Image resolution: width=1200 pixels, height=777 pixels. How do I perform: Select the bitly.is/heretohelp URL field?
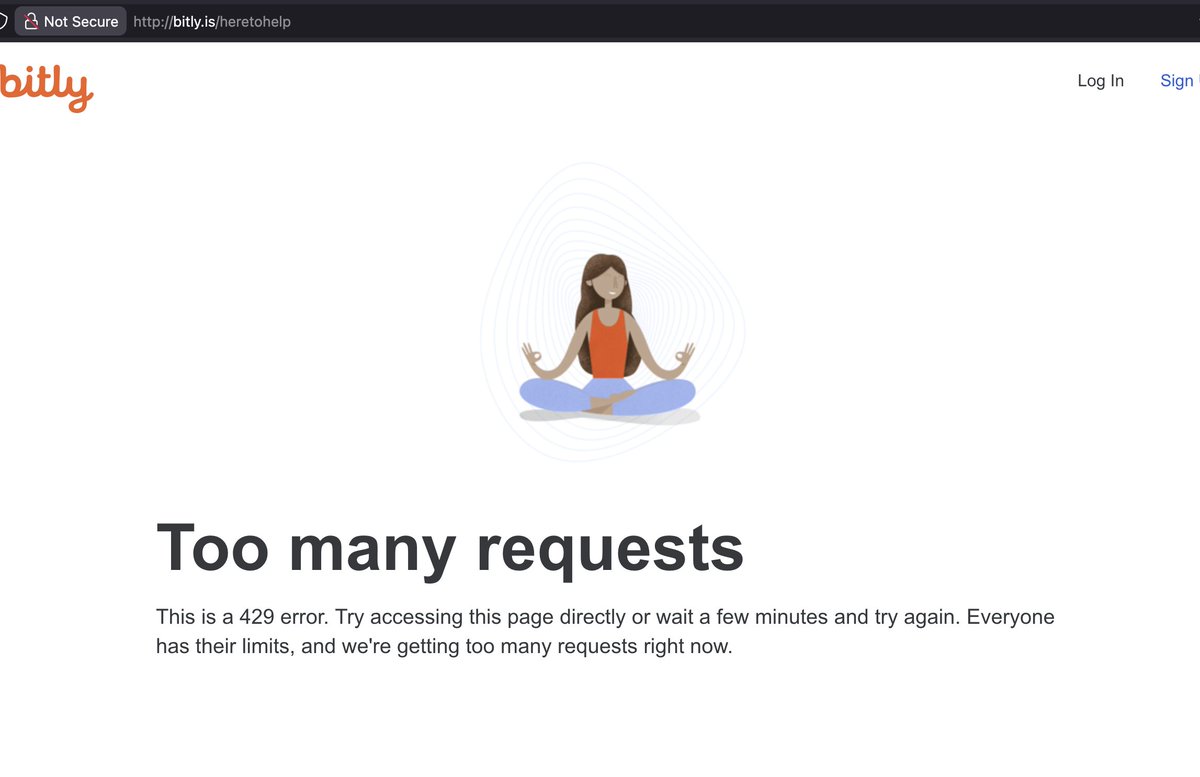coord(212,21)
